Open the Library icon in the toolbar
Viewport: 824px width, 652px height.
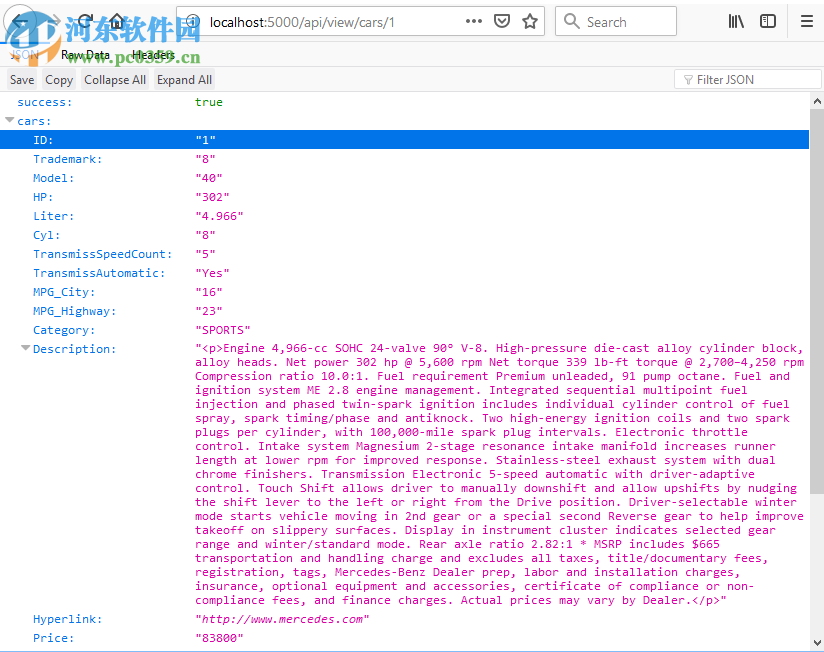(x=736, y=21)
